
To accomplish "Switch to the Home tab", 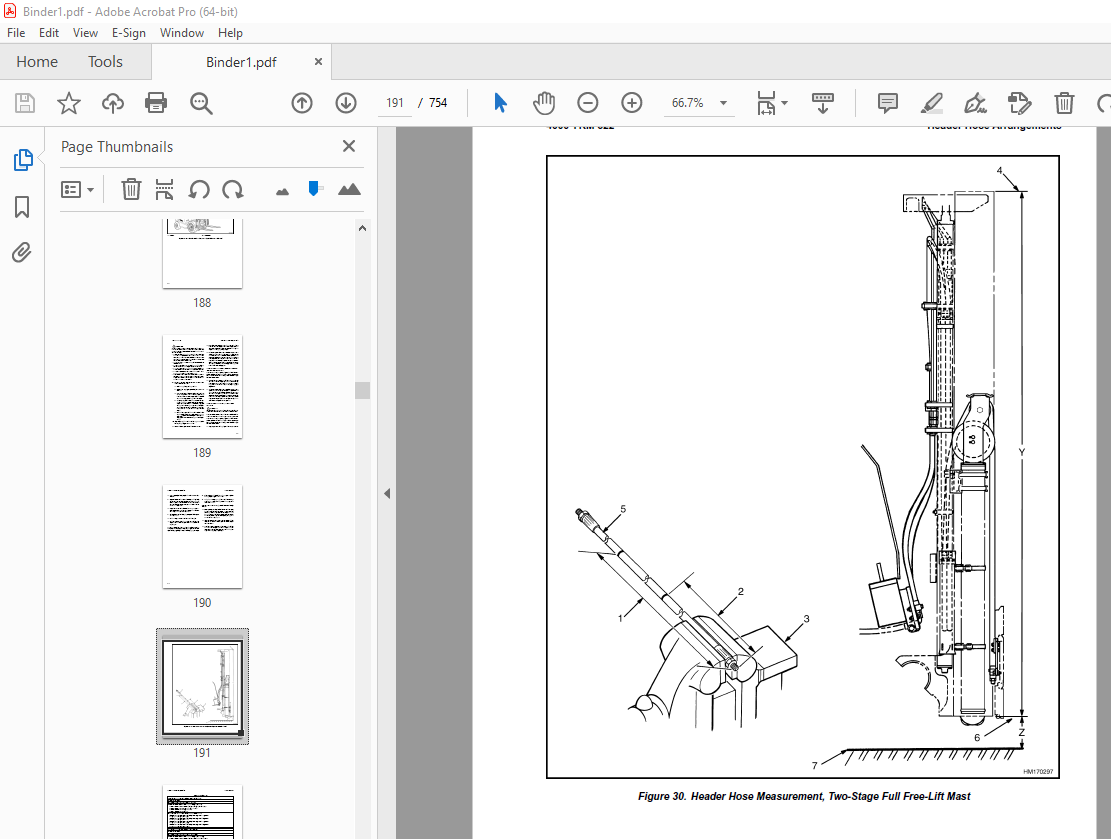I will pyautogui.click(x=37, y=62).
